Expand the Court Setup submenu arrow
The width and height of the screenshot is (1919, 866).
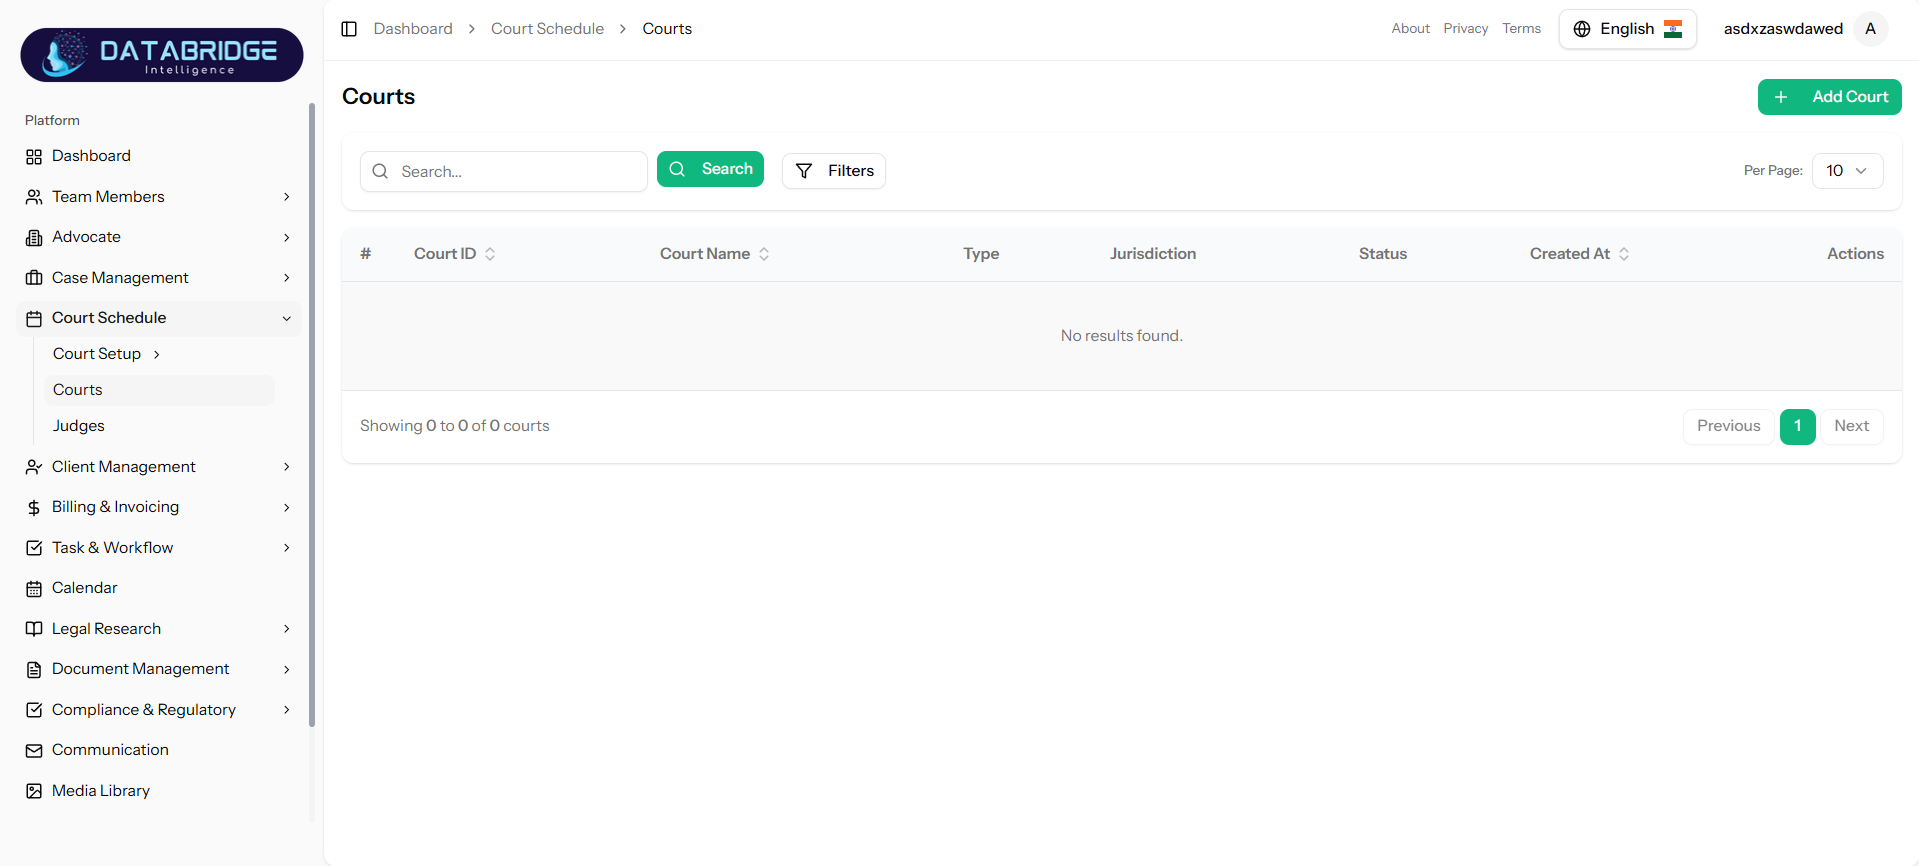(x=157, y=355)
